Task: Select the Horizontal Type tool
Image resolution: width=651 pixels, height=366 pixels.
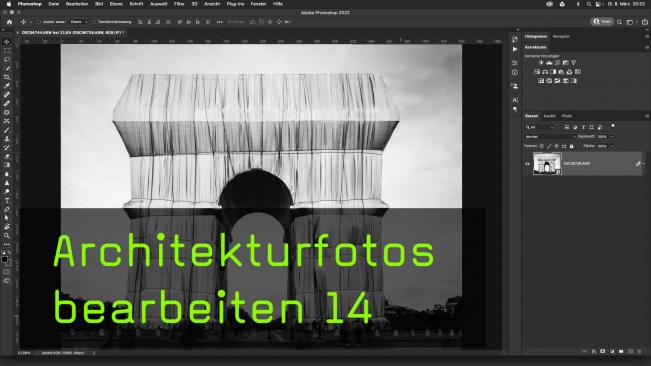Action: click(x=7, y=200)
